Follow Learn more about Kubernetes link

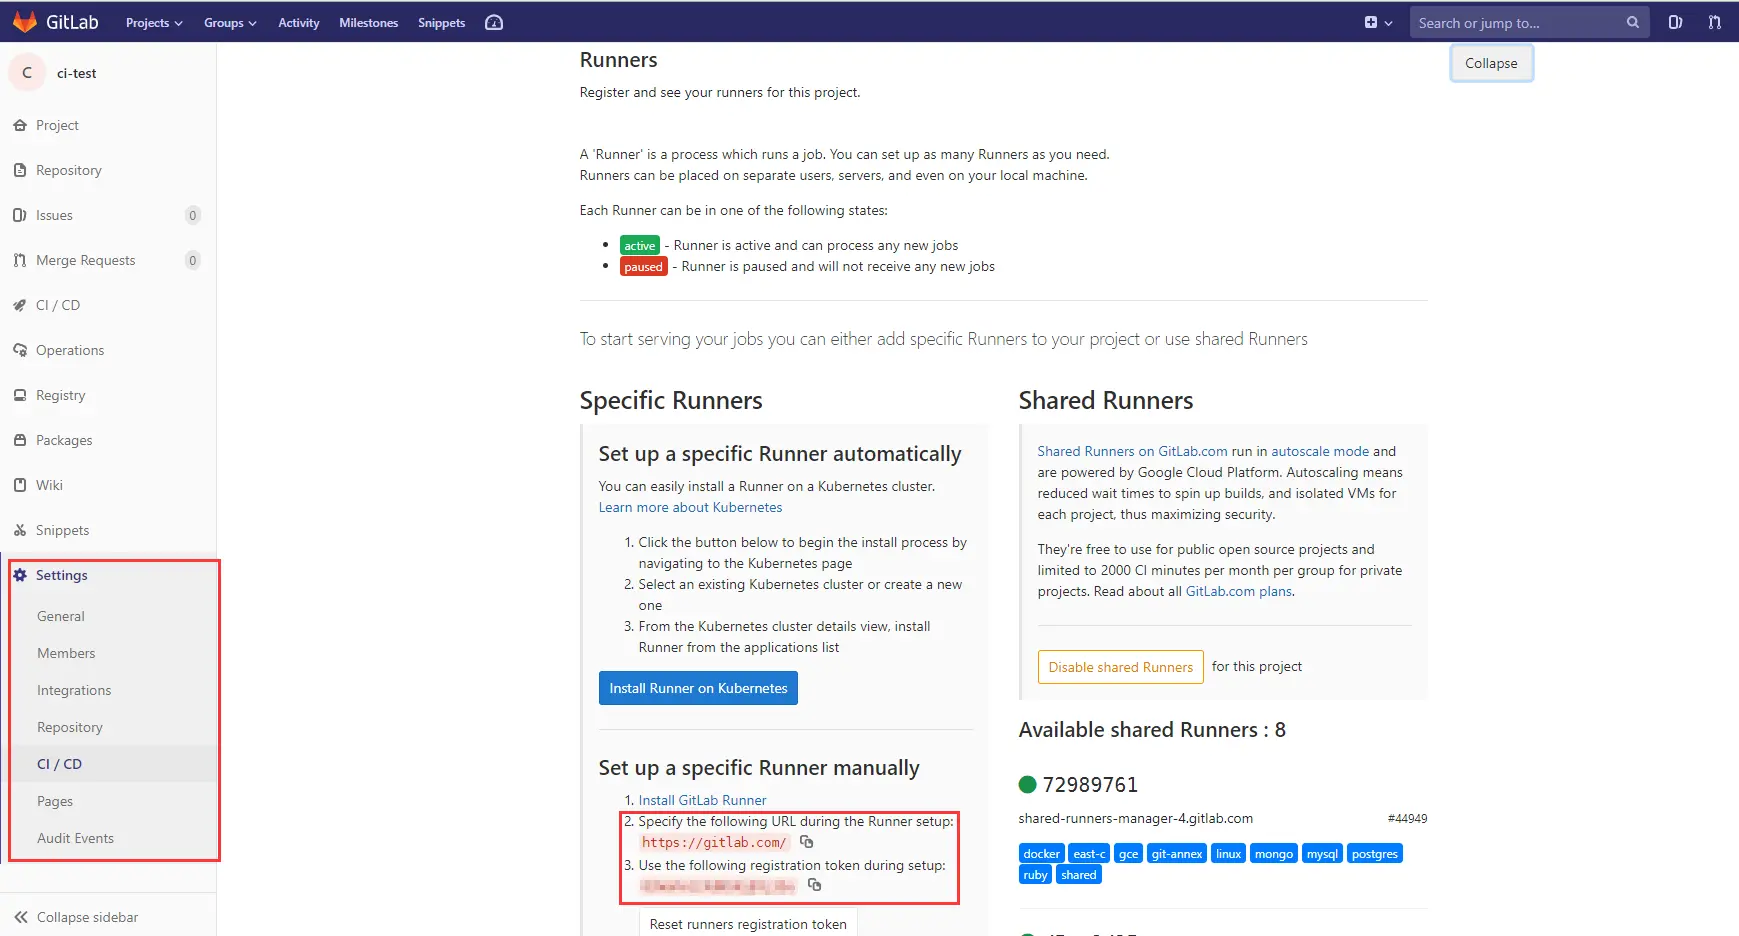(x=690, y=507)
